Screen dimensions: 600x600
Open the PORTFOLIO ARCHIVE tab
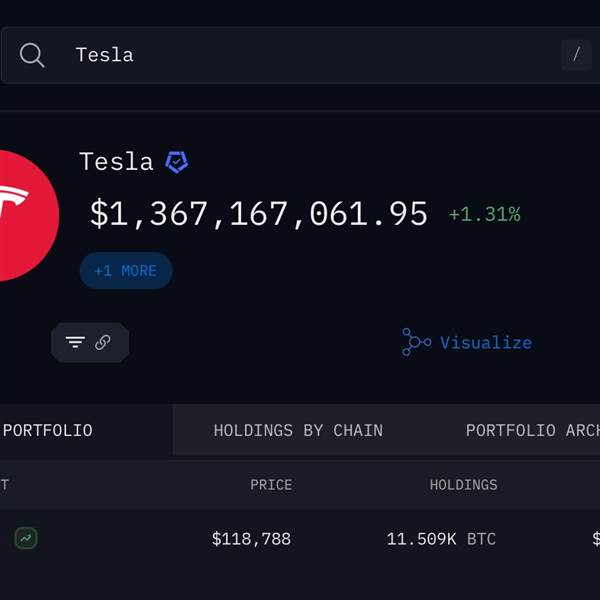tap(533, 430)
